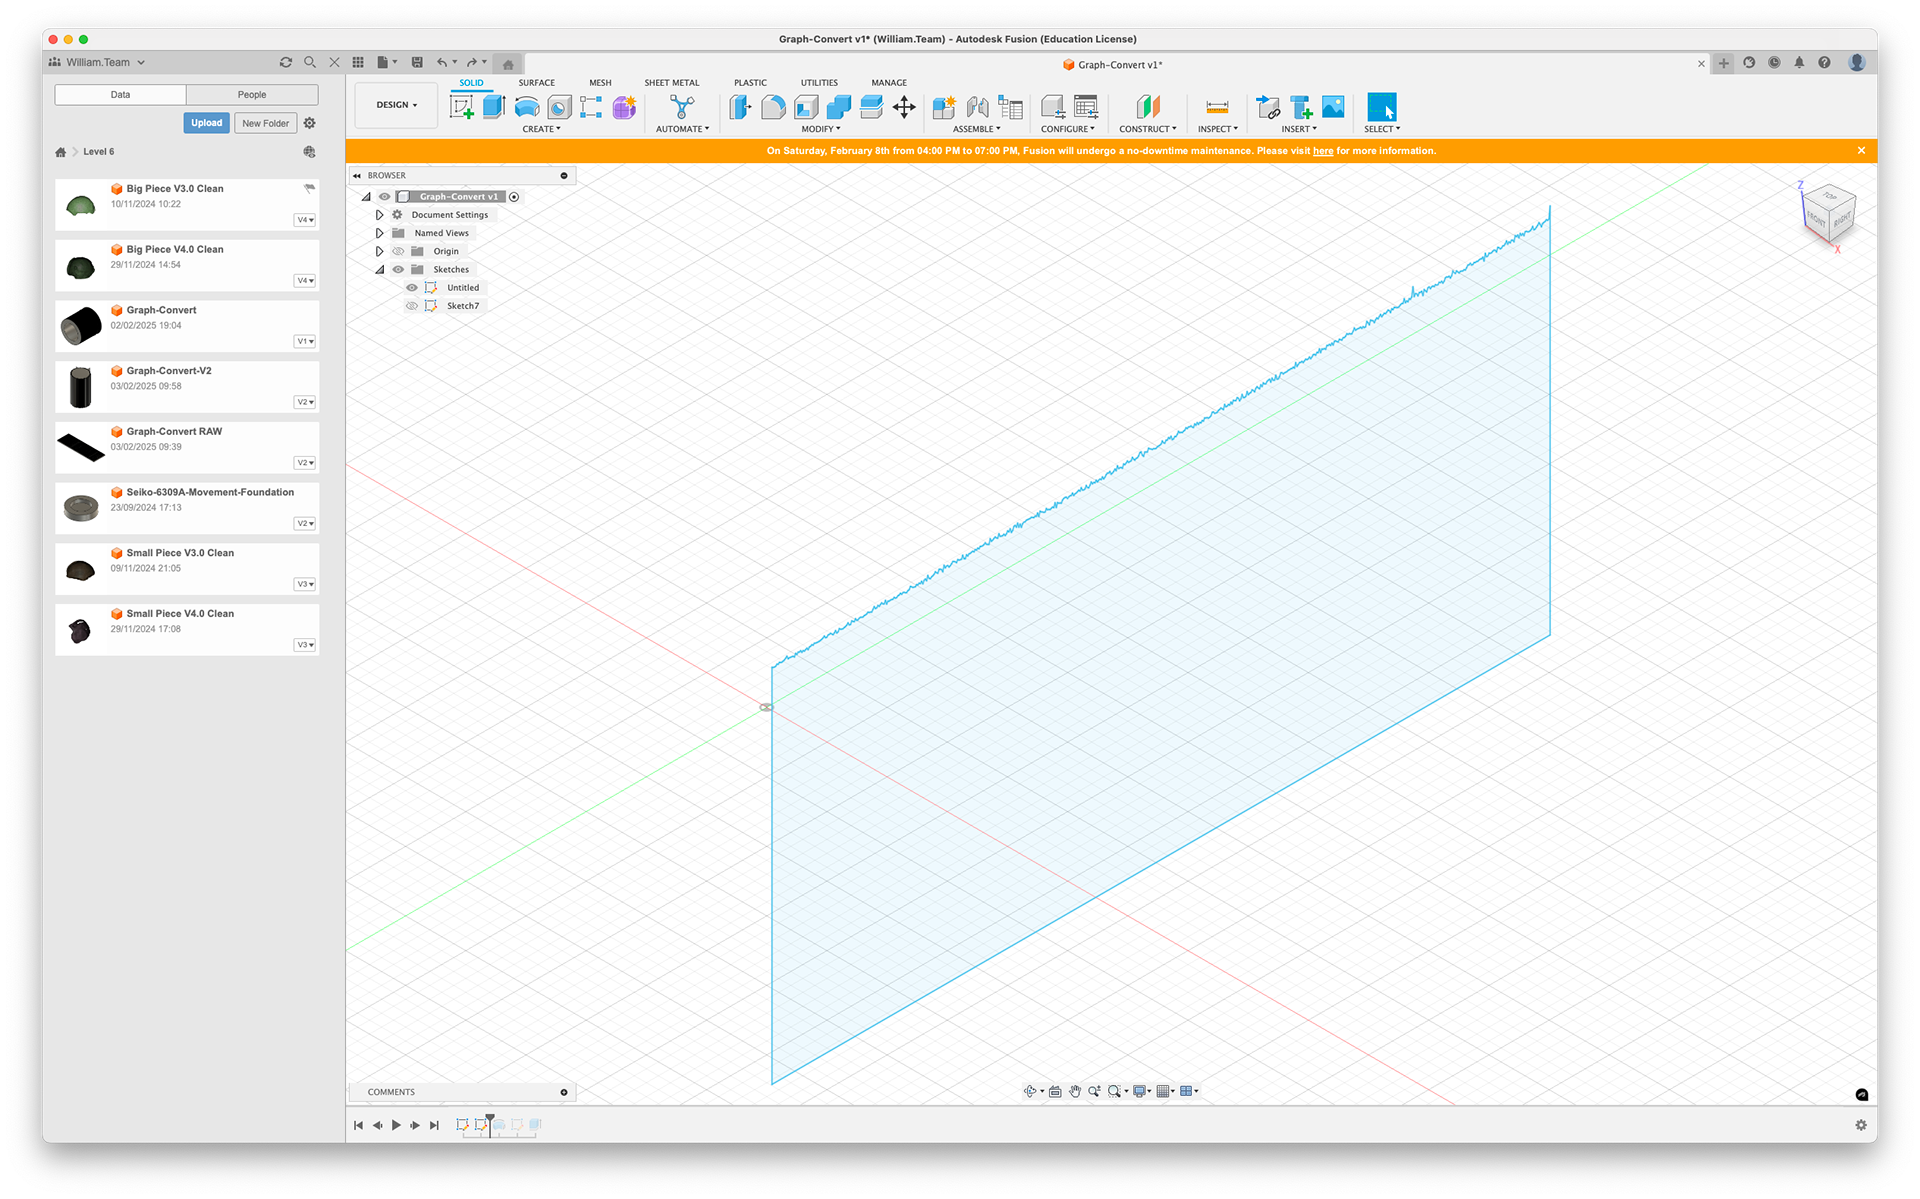Toggle visibility of the Origin folder

click(398, 251)
